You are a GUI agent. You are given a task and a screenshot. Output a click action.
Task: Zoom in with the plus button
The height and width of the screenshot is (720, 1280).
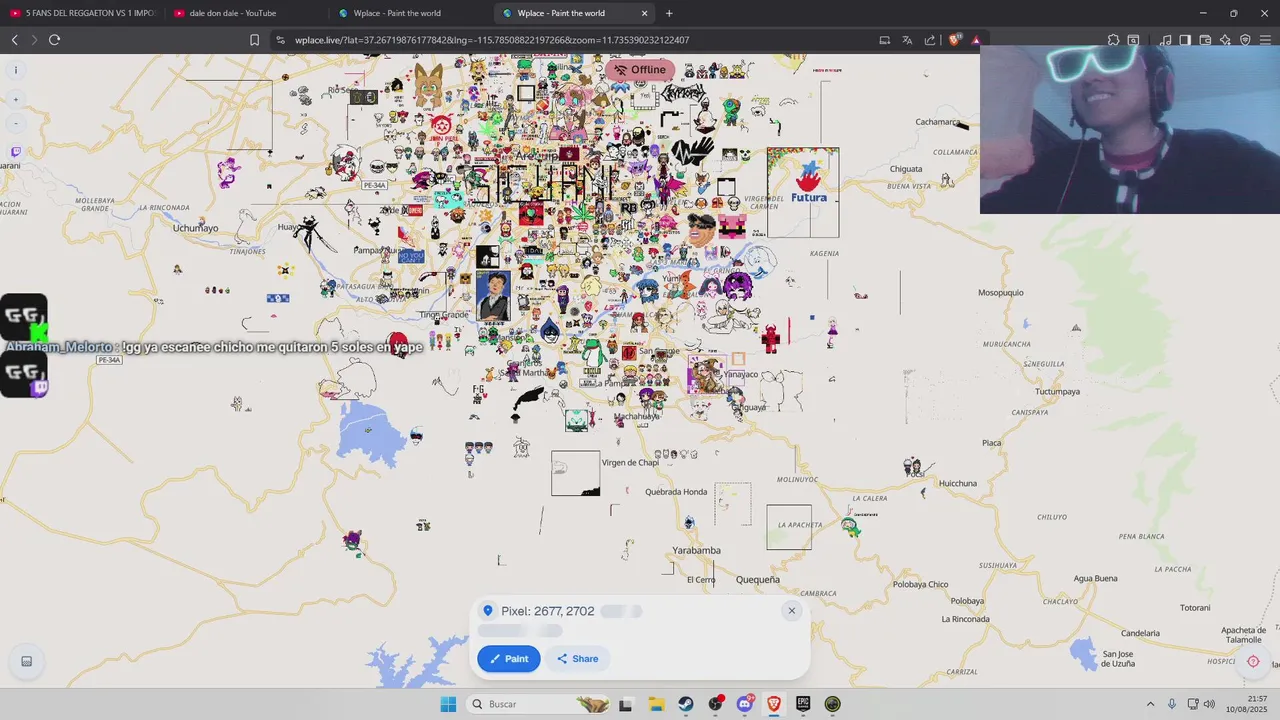16,99
